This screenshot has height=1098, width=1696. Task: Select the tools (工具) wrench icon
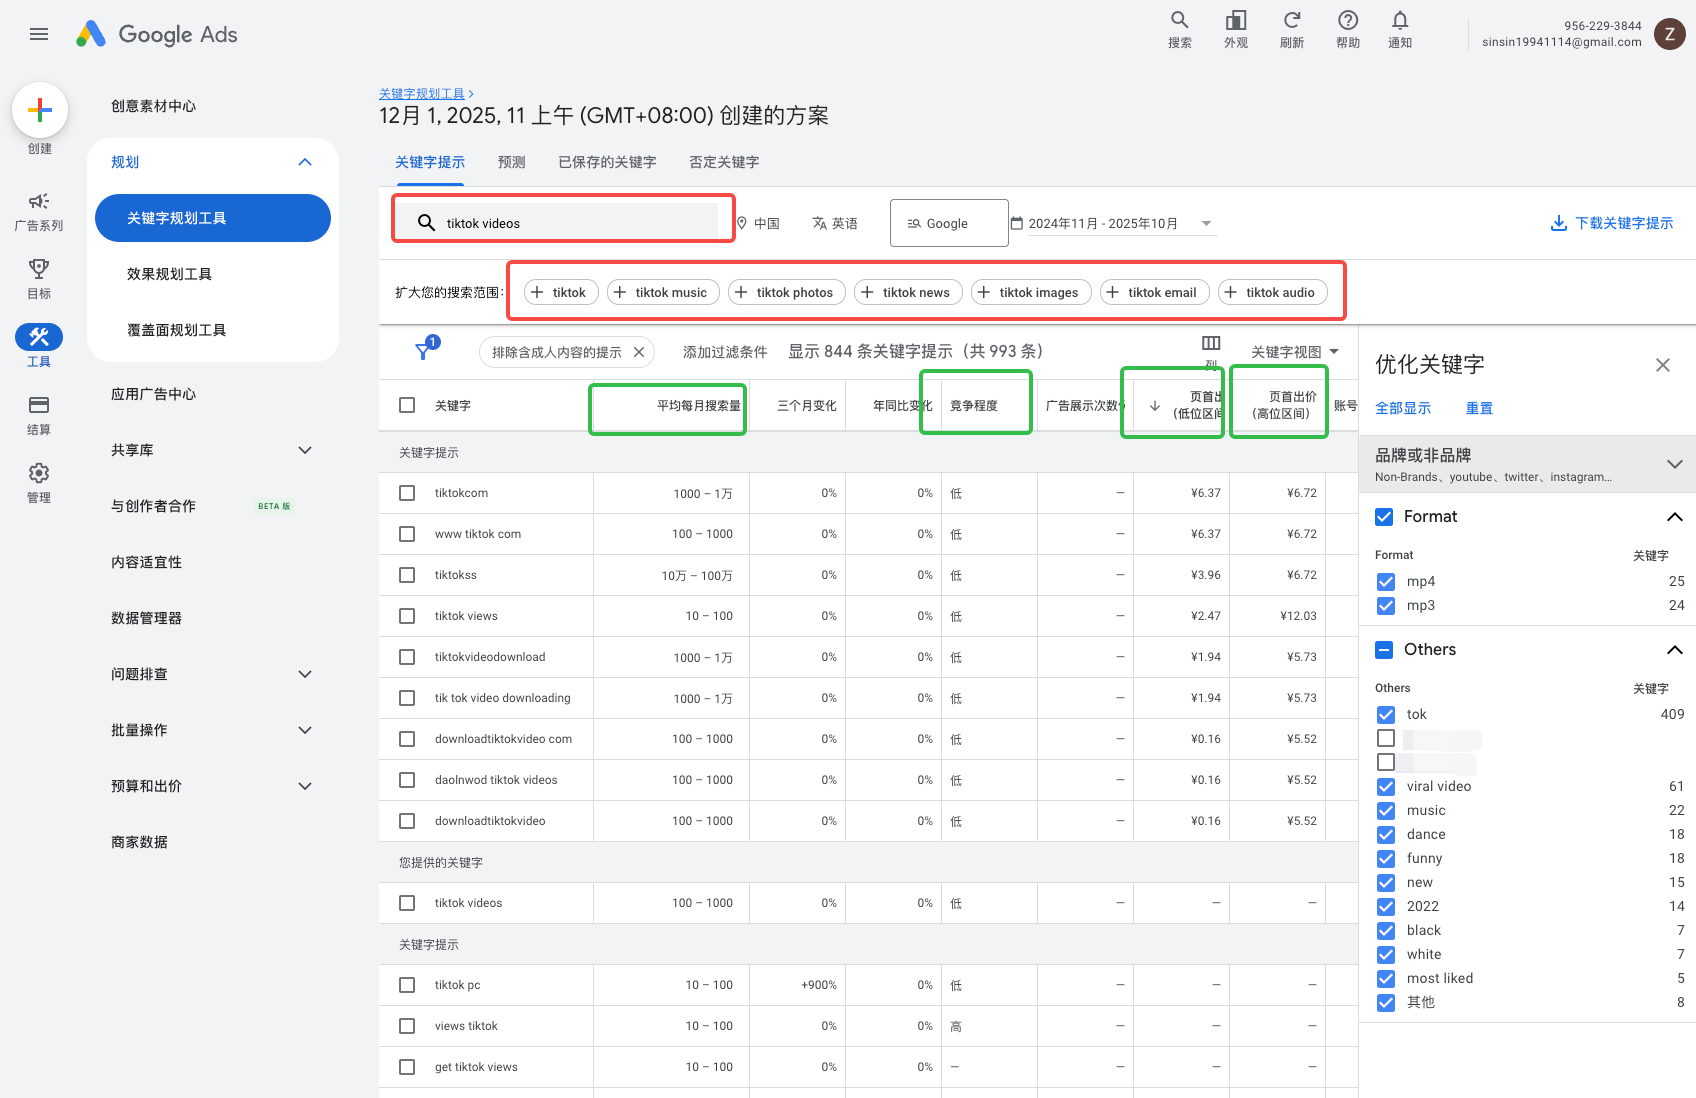click(39, 337)
